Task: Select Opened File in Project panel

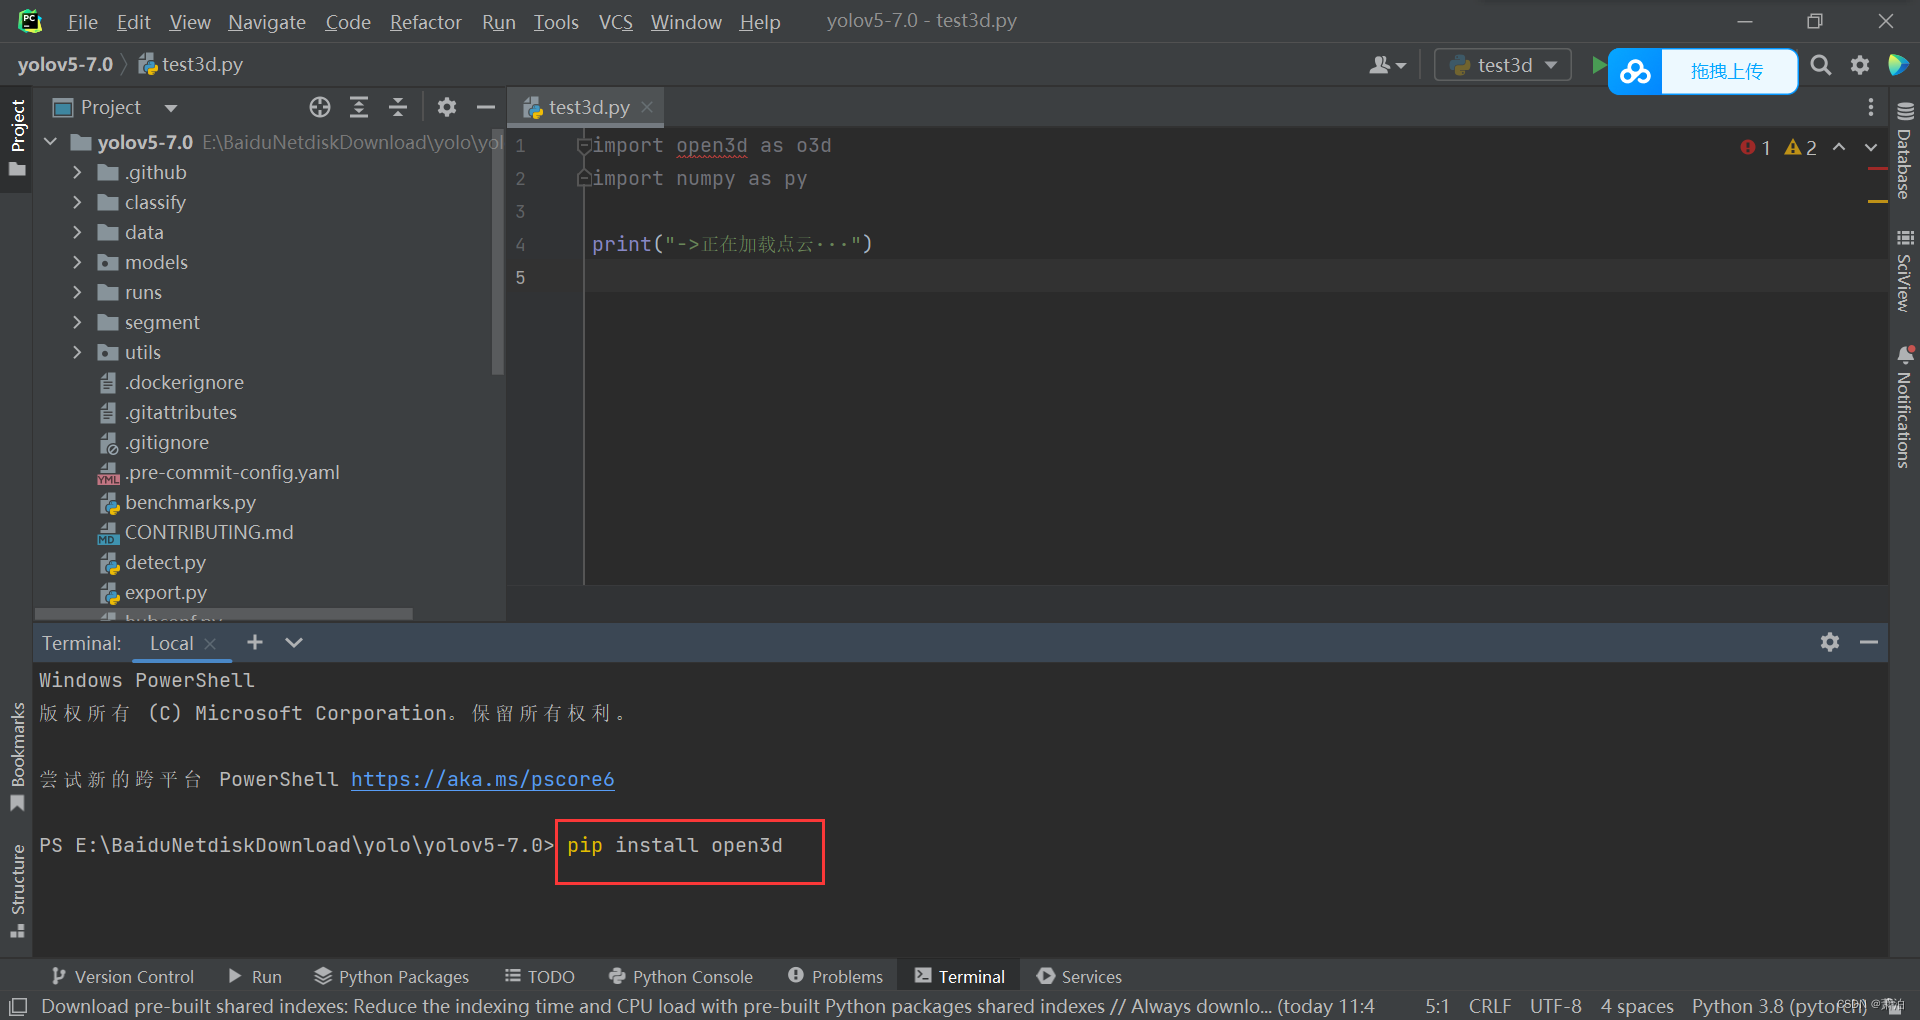Action: coord(320,107)
